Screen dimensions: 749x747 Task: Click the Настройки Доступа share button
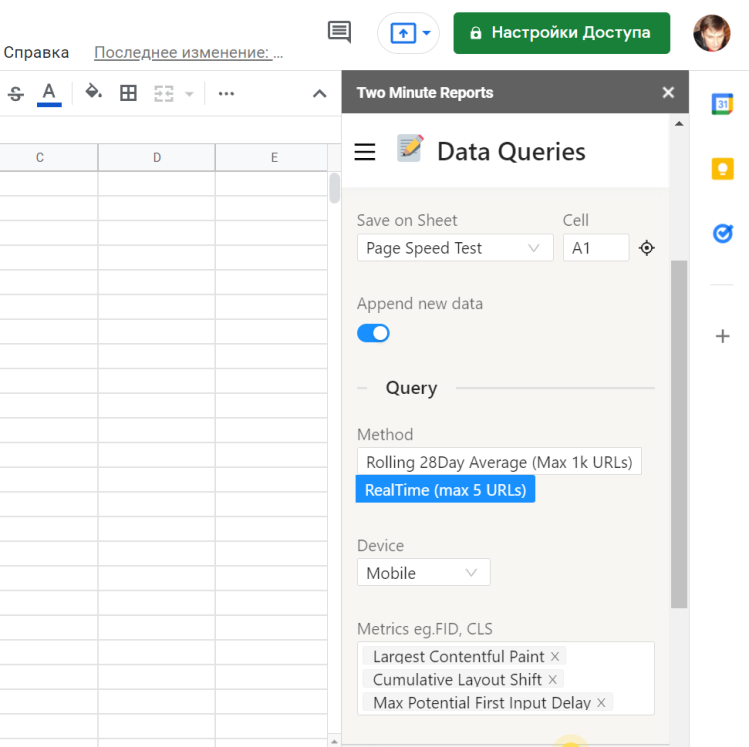[x=560, y=33]
